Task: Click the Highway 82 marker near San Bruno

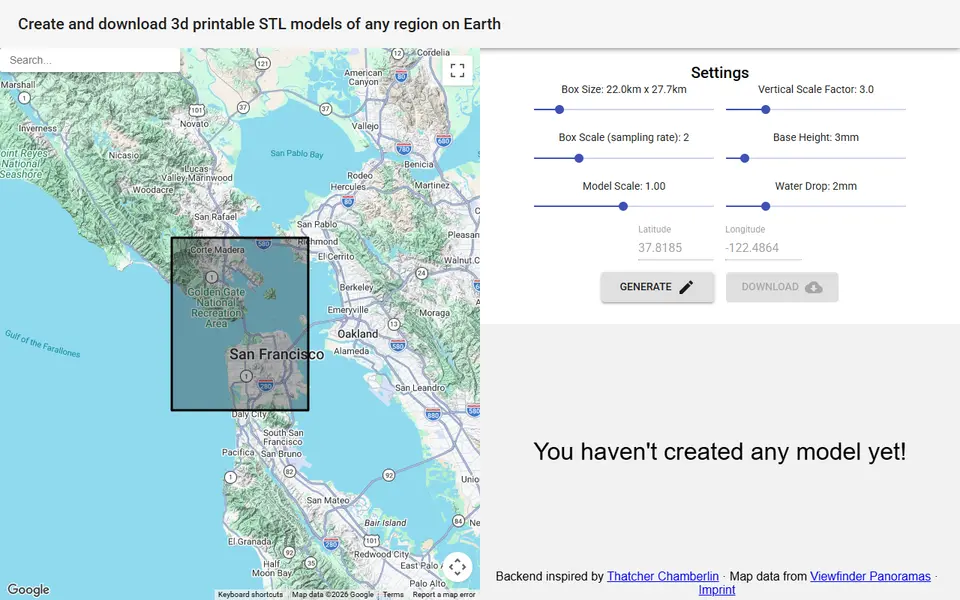Action: click(x=290, y=471)
